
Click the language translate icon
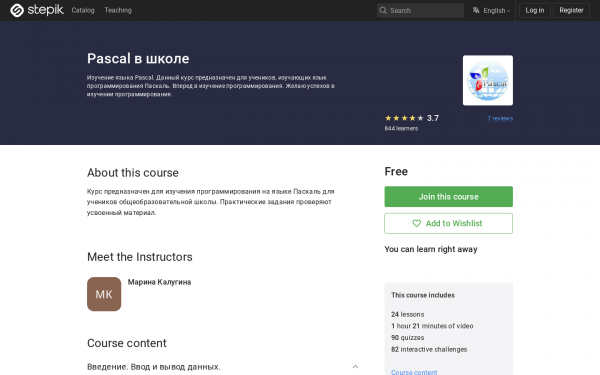click(x=476, y=10)
